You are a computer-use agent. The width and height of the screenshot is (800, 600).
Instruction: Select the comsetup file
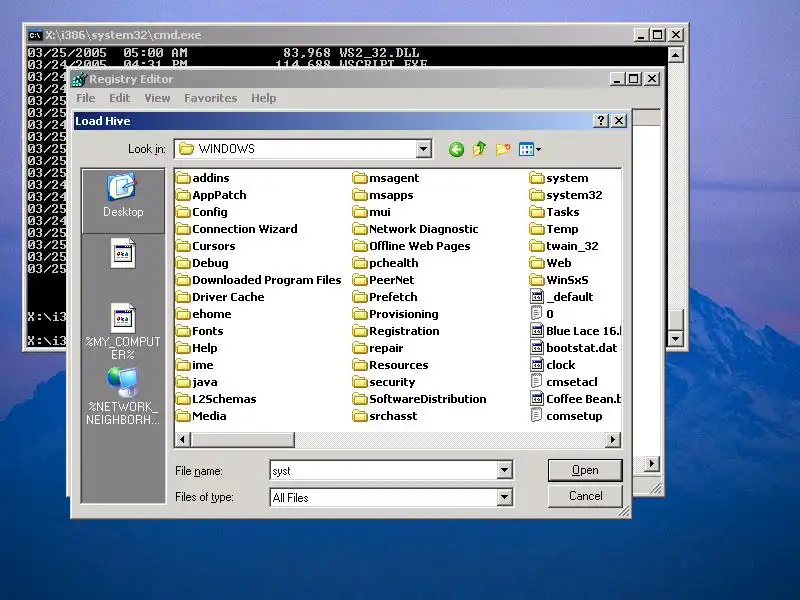click(566, 416)
